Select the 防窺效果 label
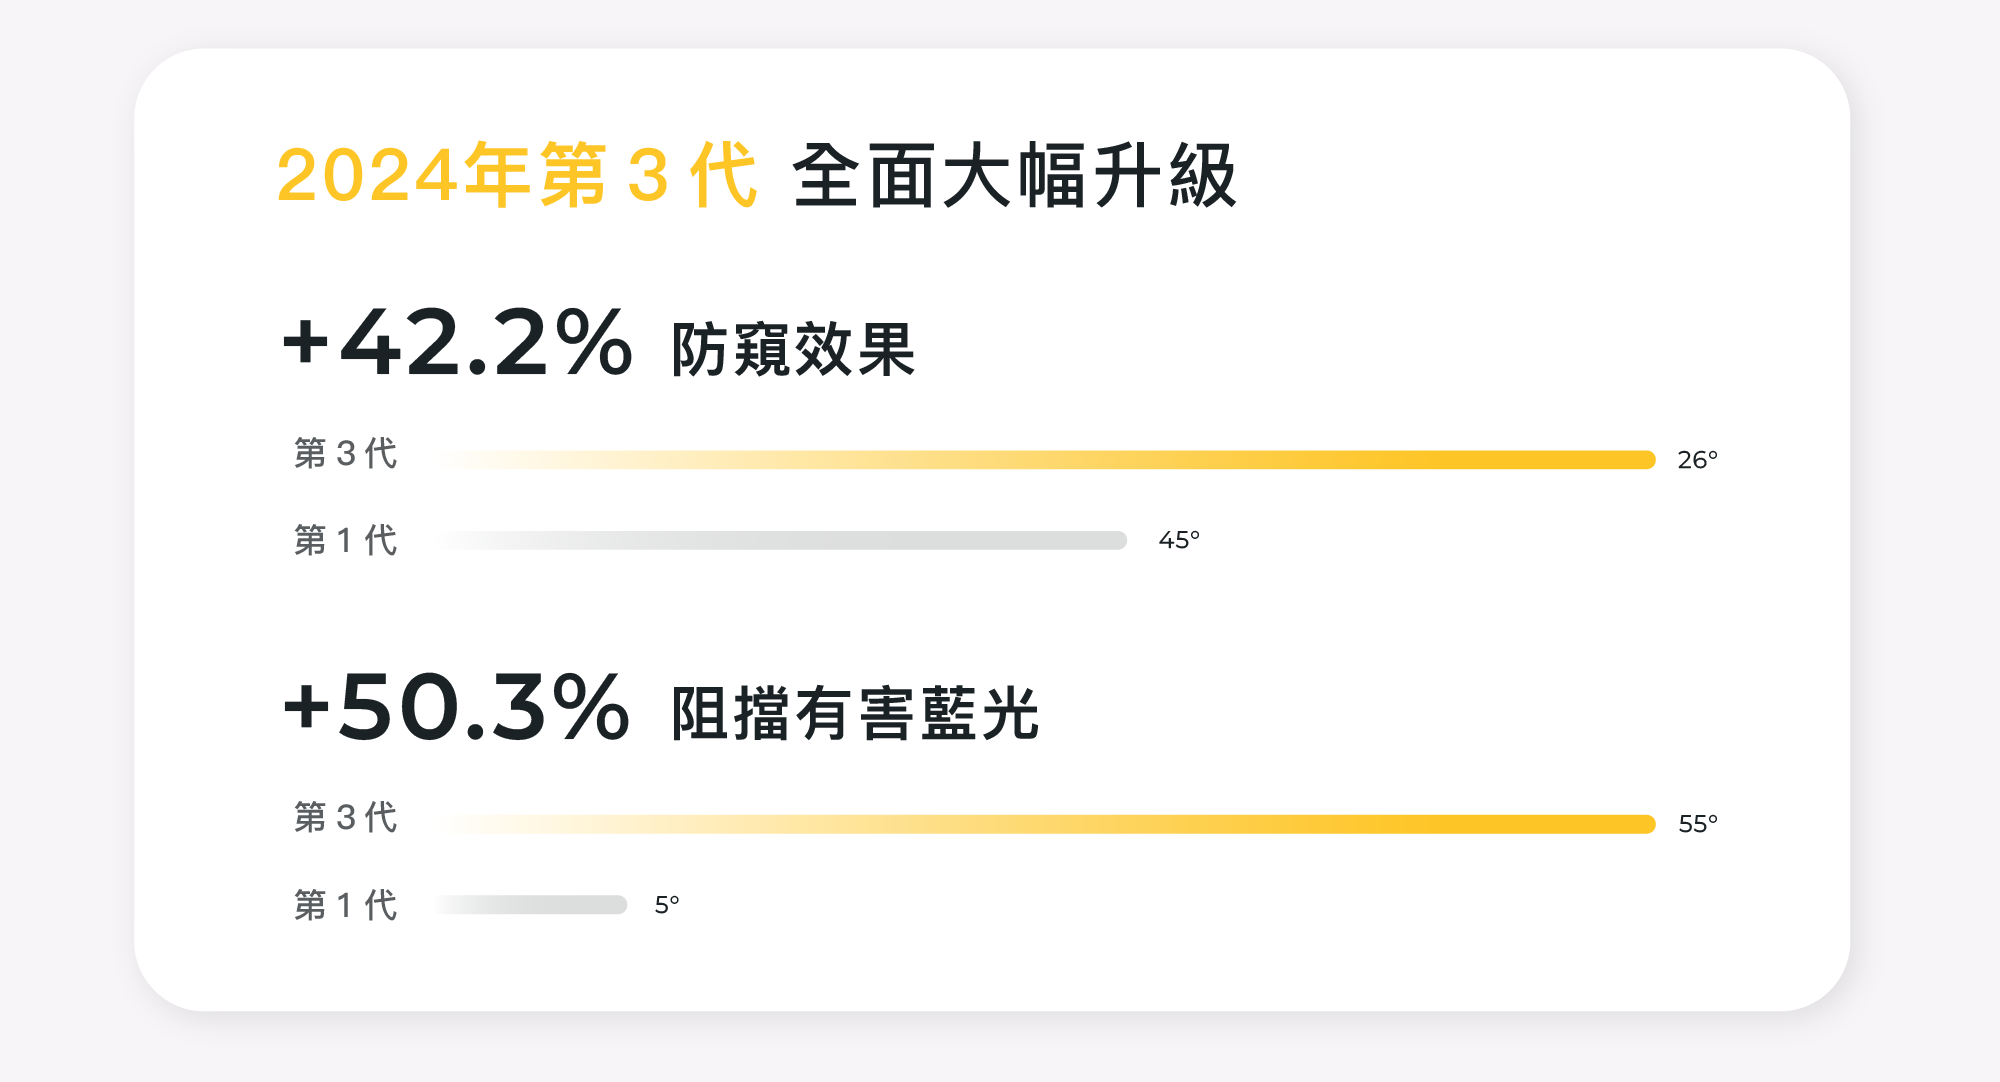Screen dimensions: 2000x1082 (x=793, y=350)
